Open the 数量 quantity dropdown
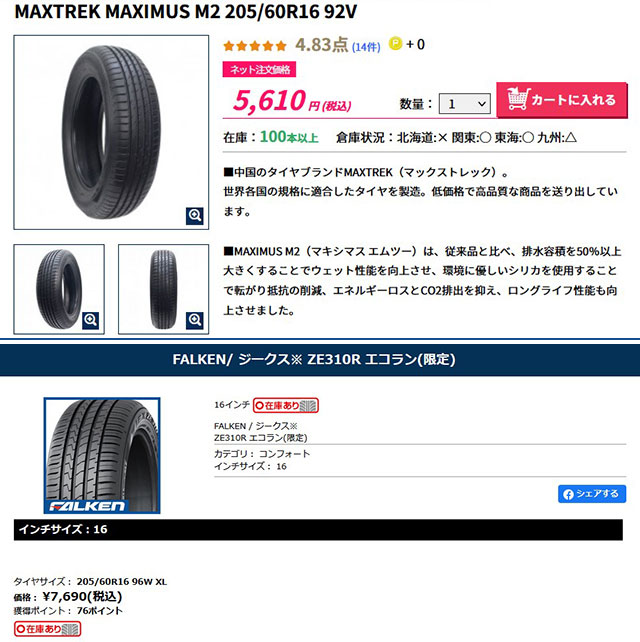640x642 pixels. point(464,104)
